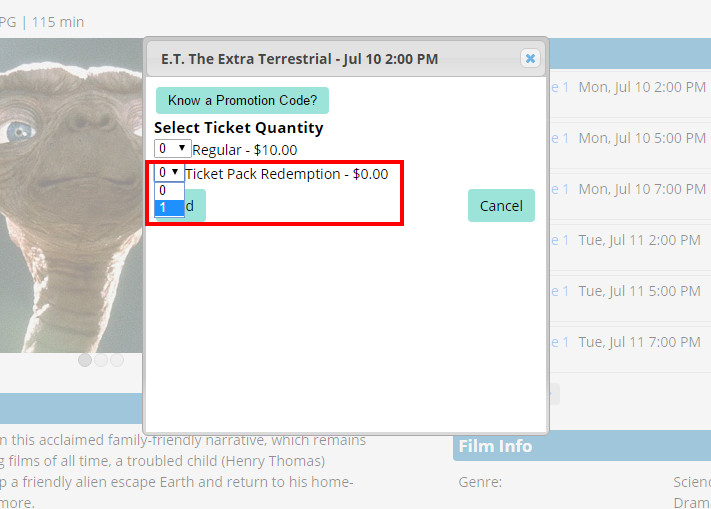
Task: Select the Mon, Jul 10 5:00 PM showtime
Action: click(x=641, y=138)
